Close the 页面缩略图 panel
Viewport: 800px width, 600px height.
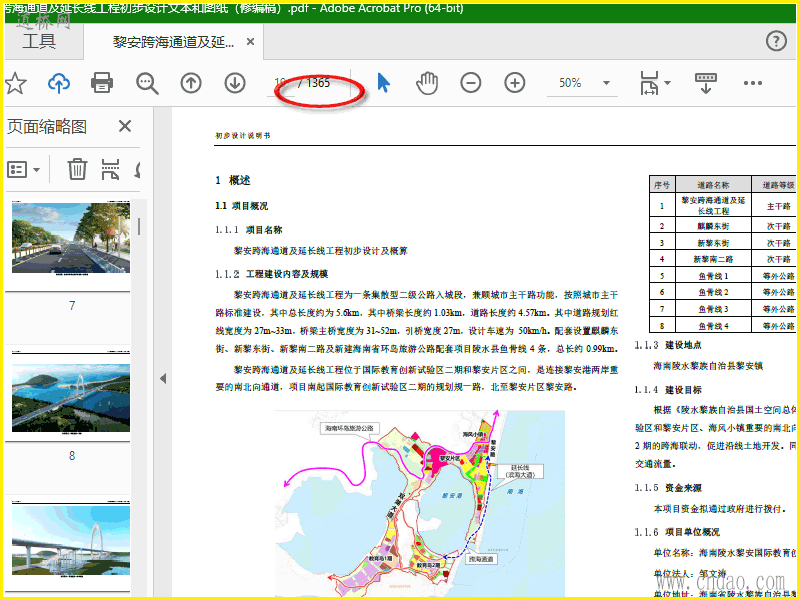click(x=125, y=126)
